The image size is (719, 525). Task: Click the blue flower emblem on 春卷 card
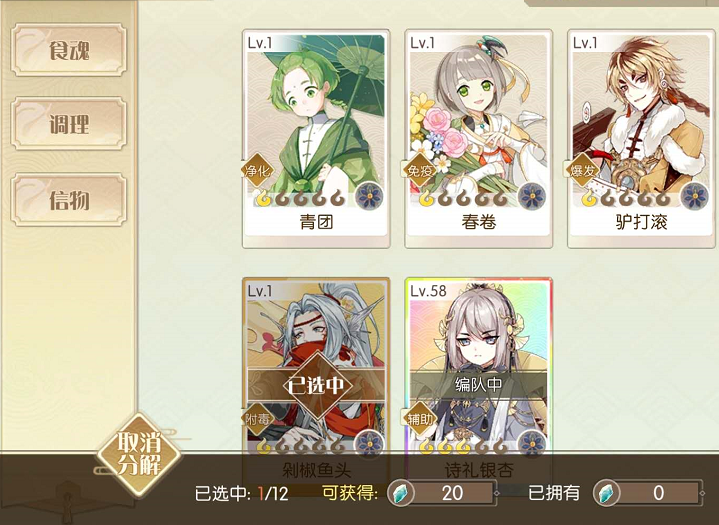532,197
